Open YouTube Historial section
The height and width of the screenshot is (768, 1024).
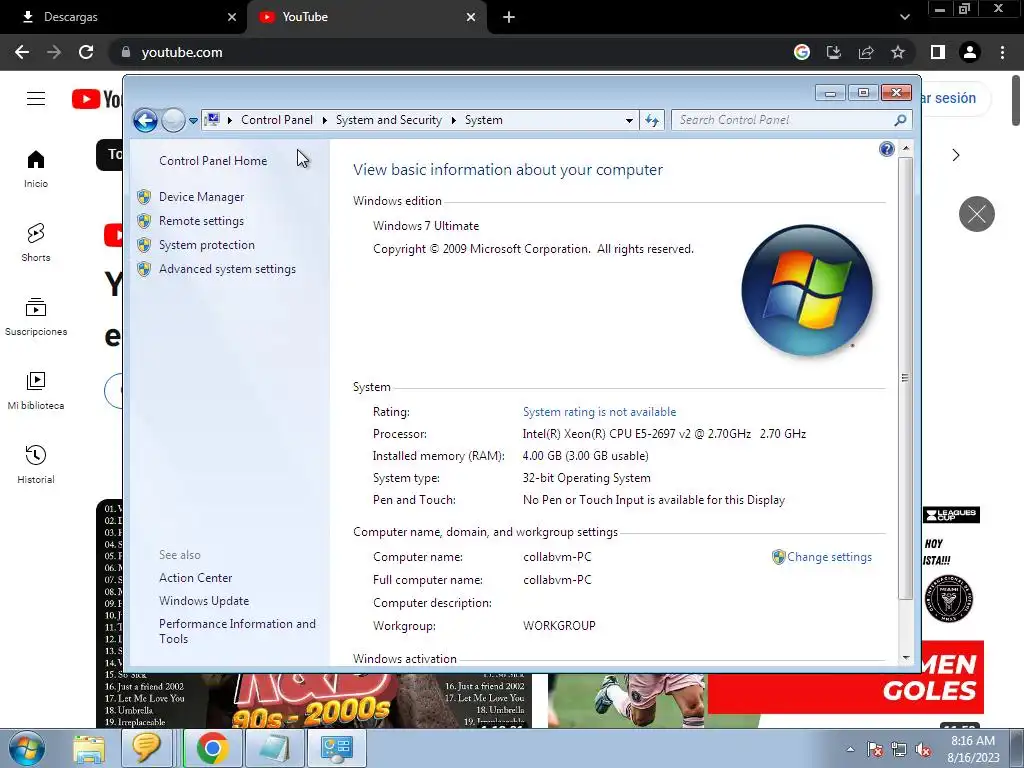click(36, 464)
